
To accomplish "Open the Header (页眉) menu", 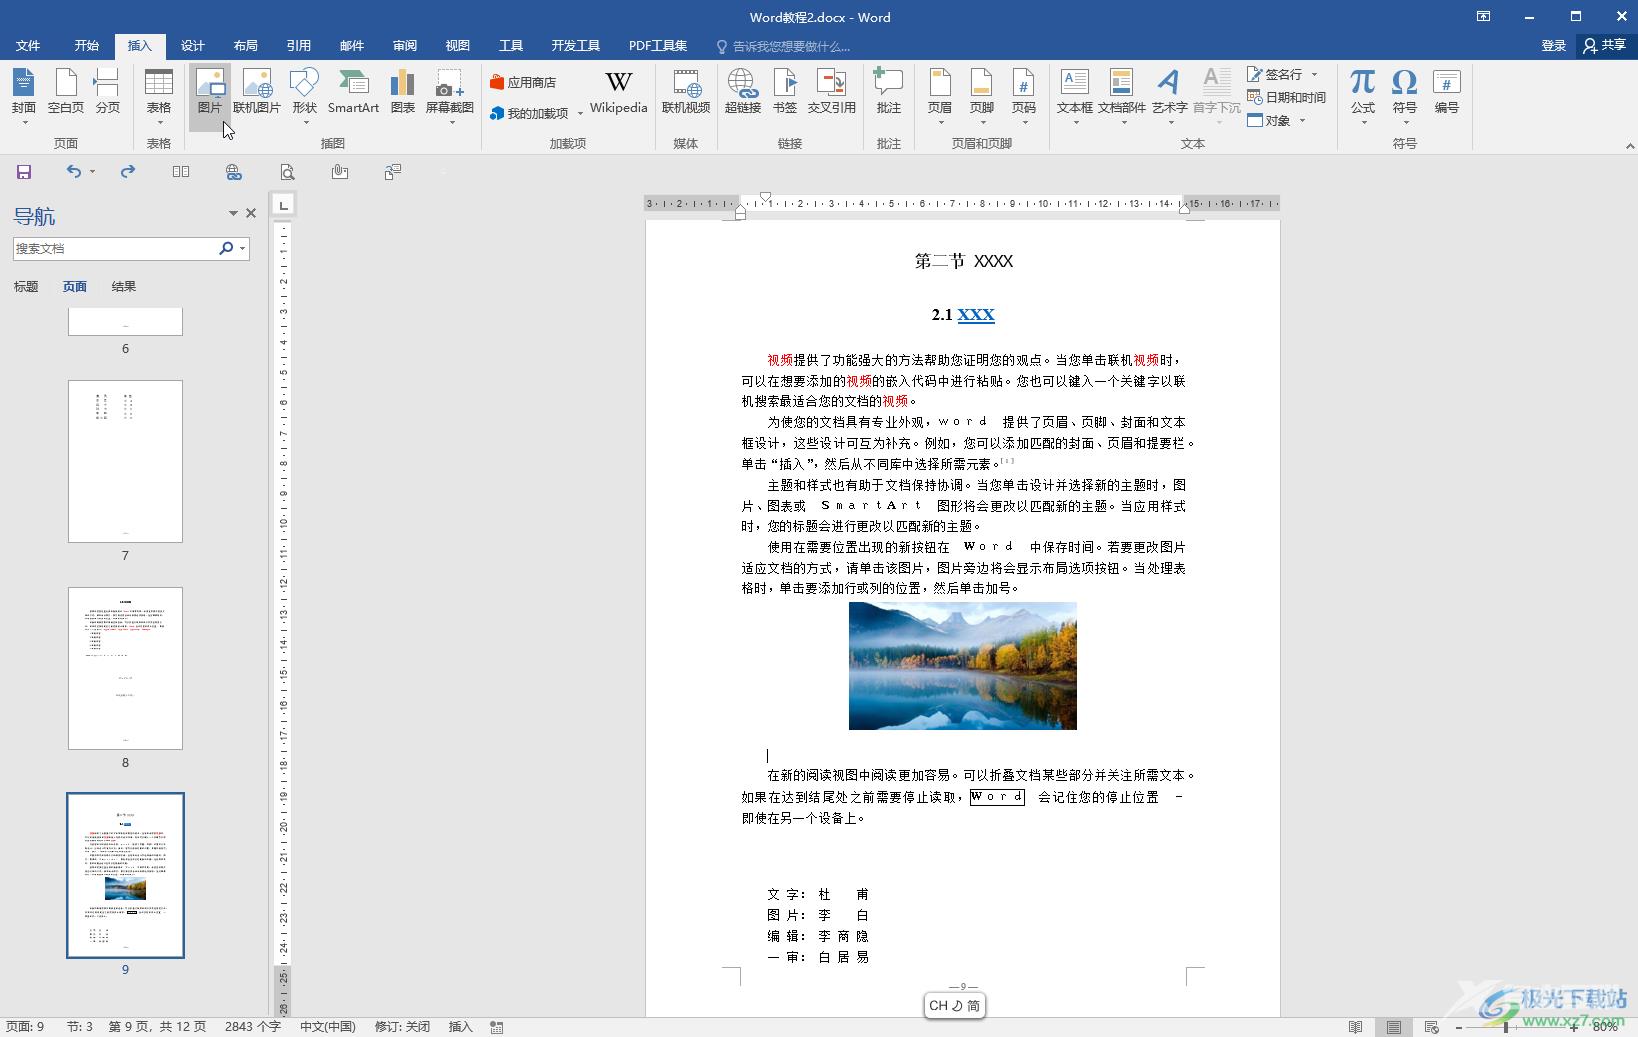I will point(939,96).
